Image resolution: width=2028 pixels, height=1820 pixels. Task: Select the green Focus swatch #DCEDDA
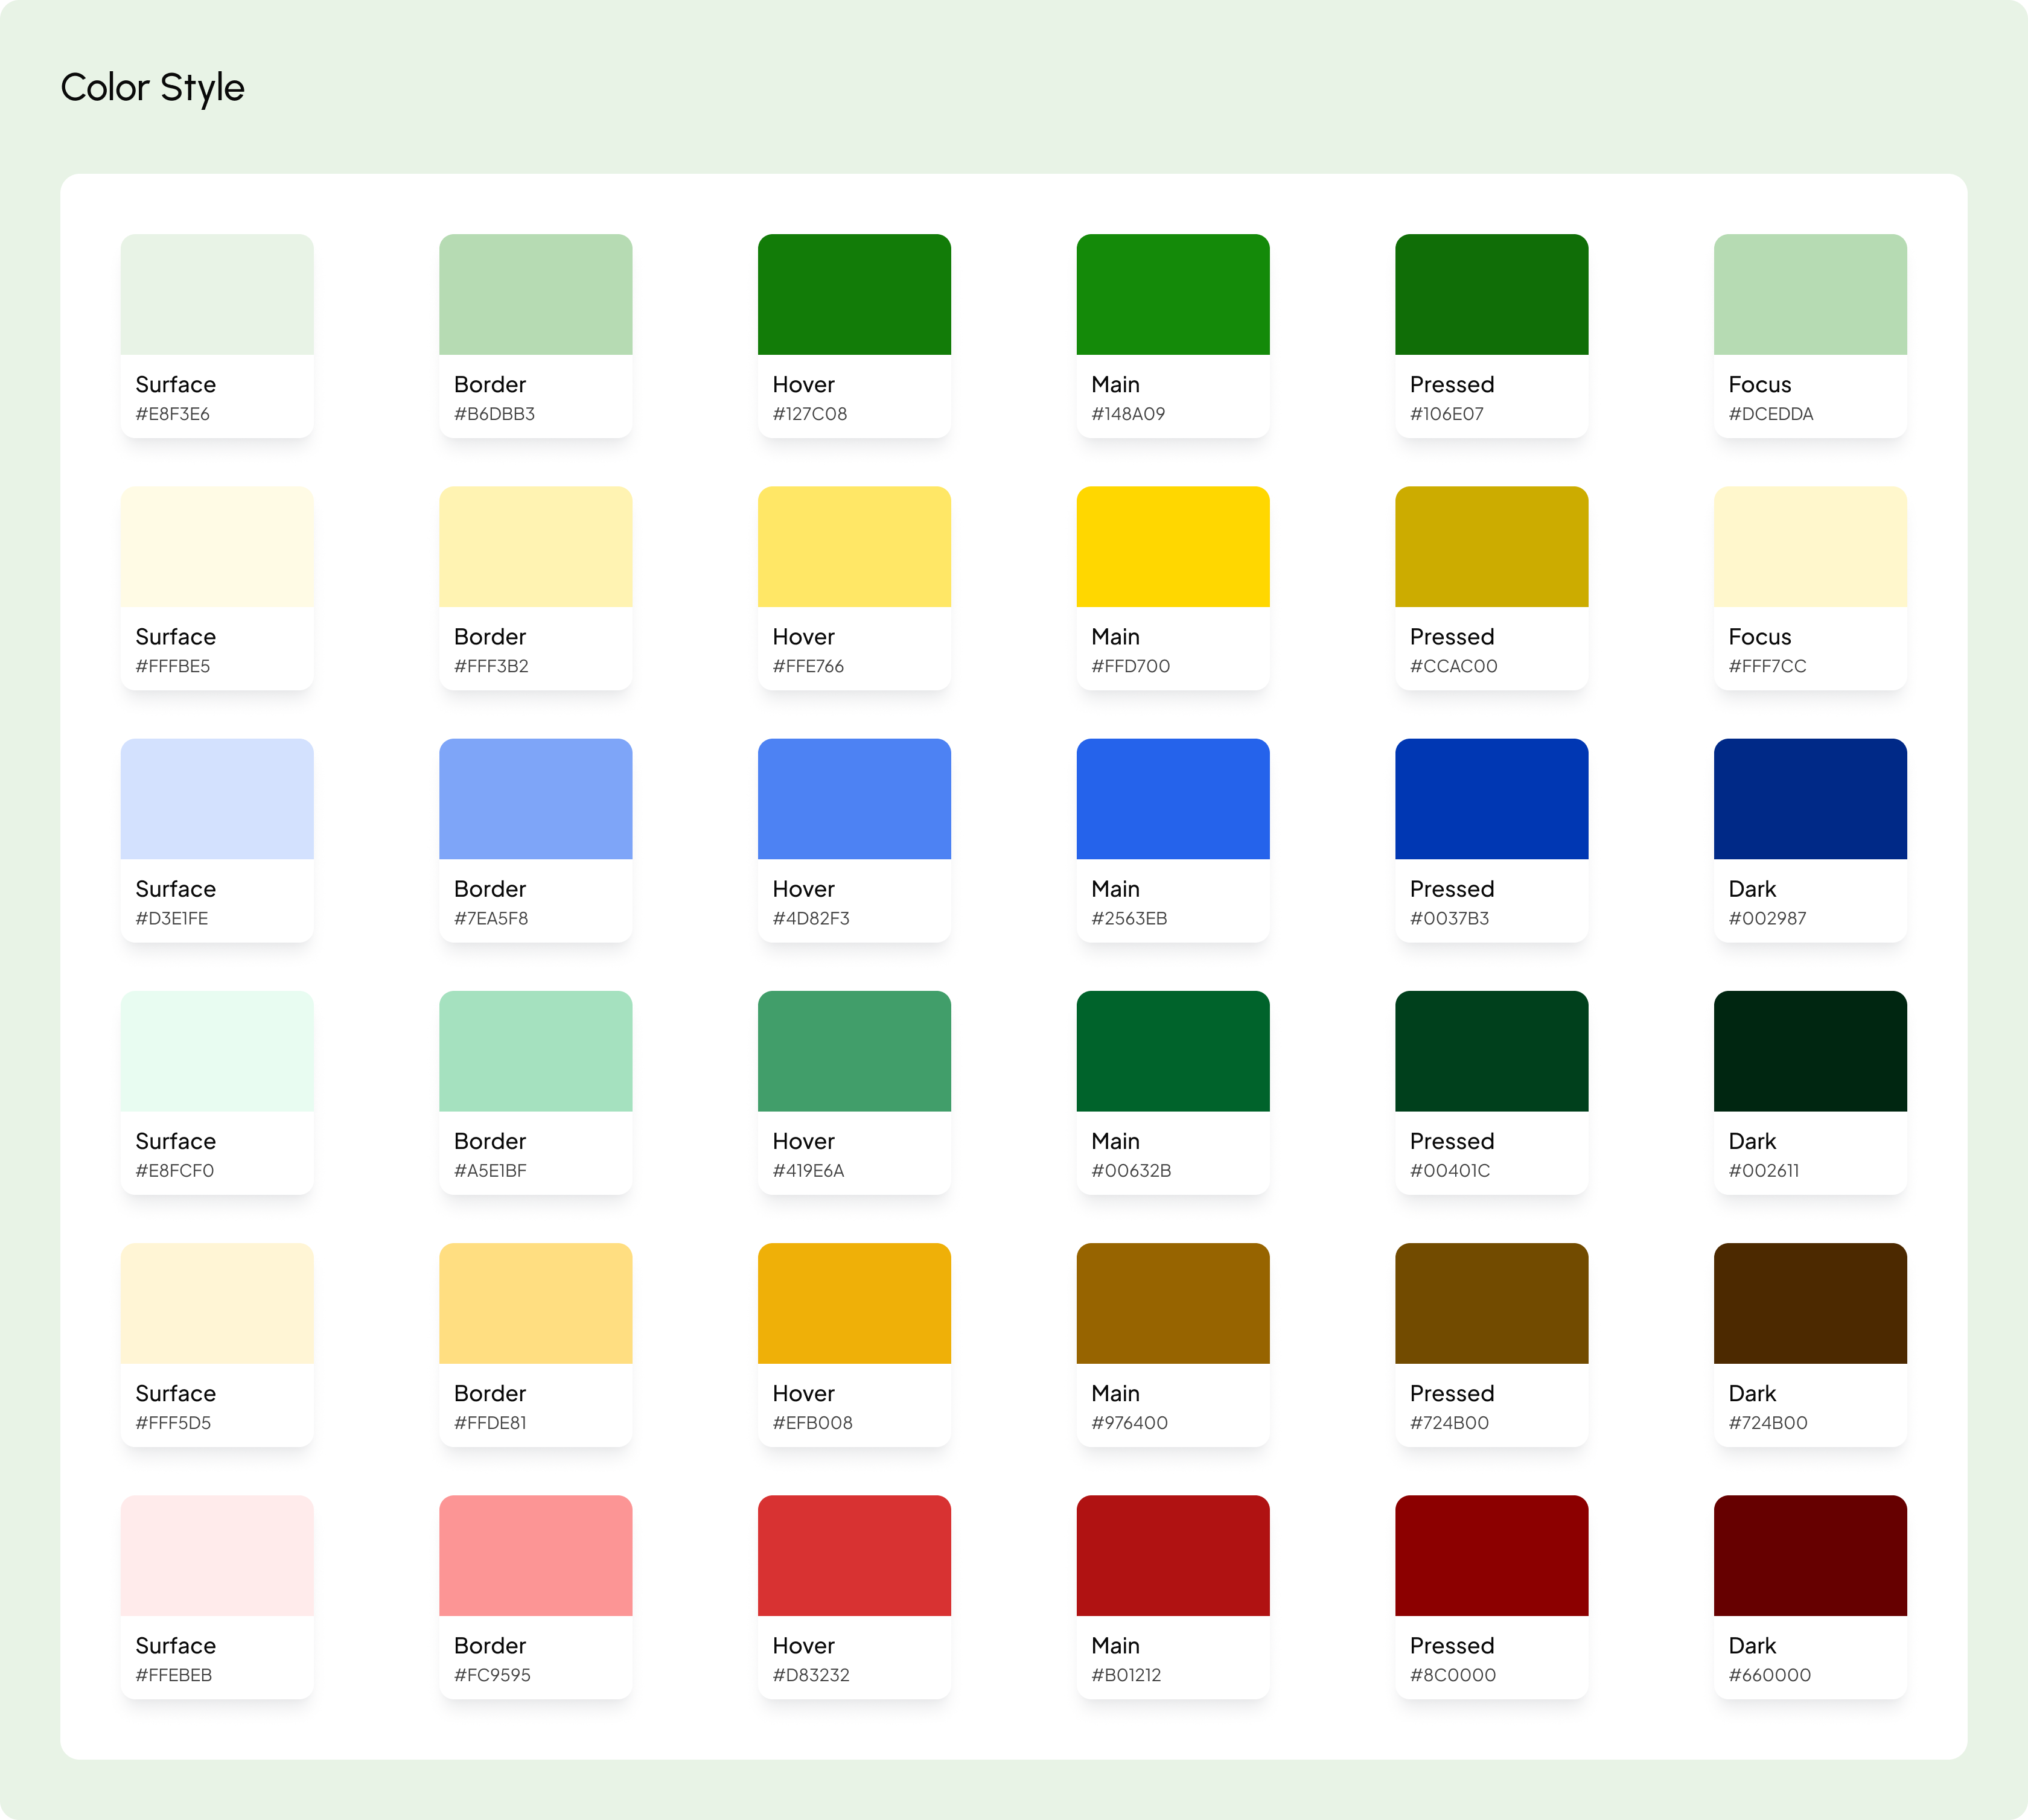point(1809,294)
